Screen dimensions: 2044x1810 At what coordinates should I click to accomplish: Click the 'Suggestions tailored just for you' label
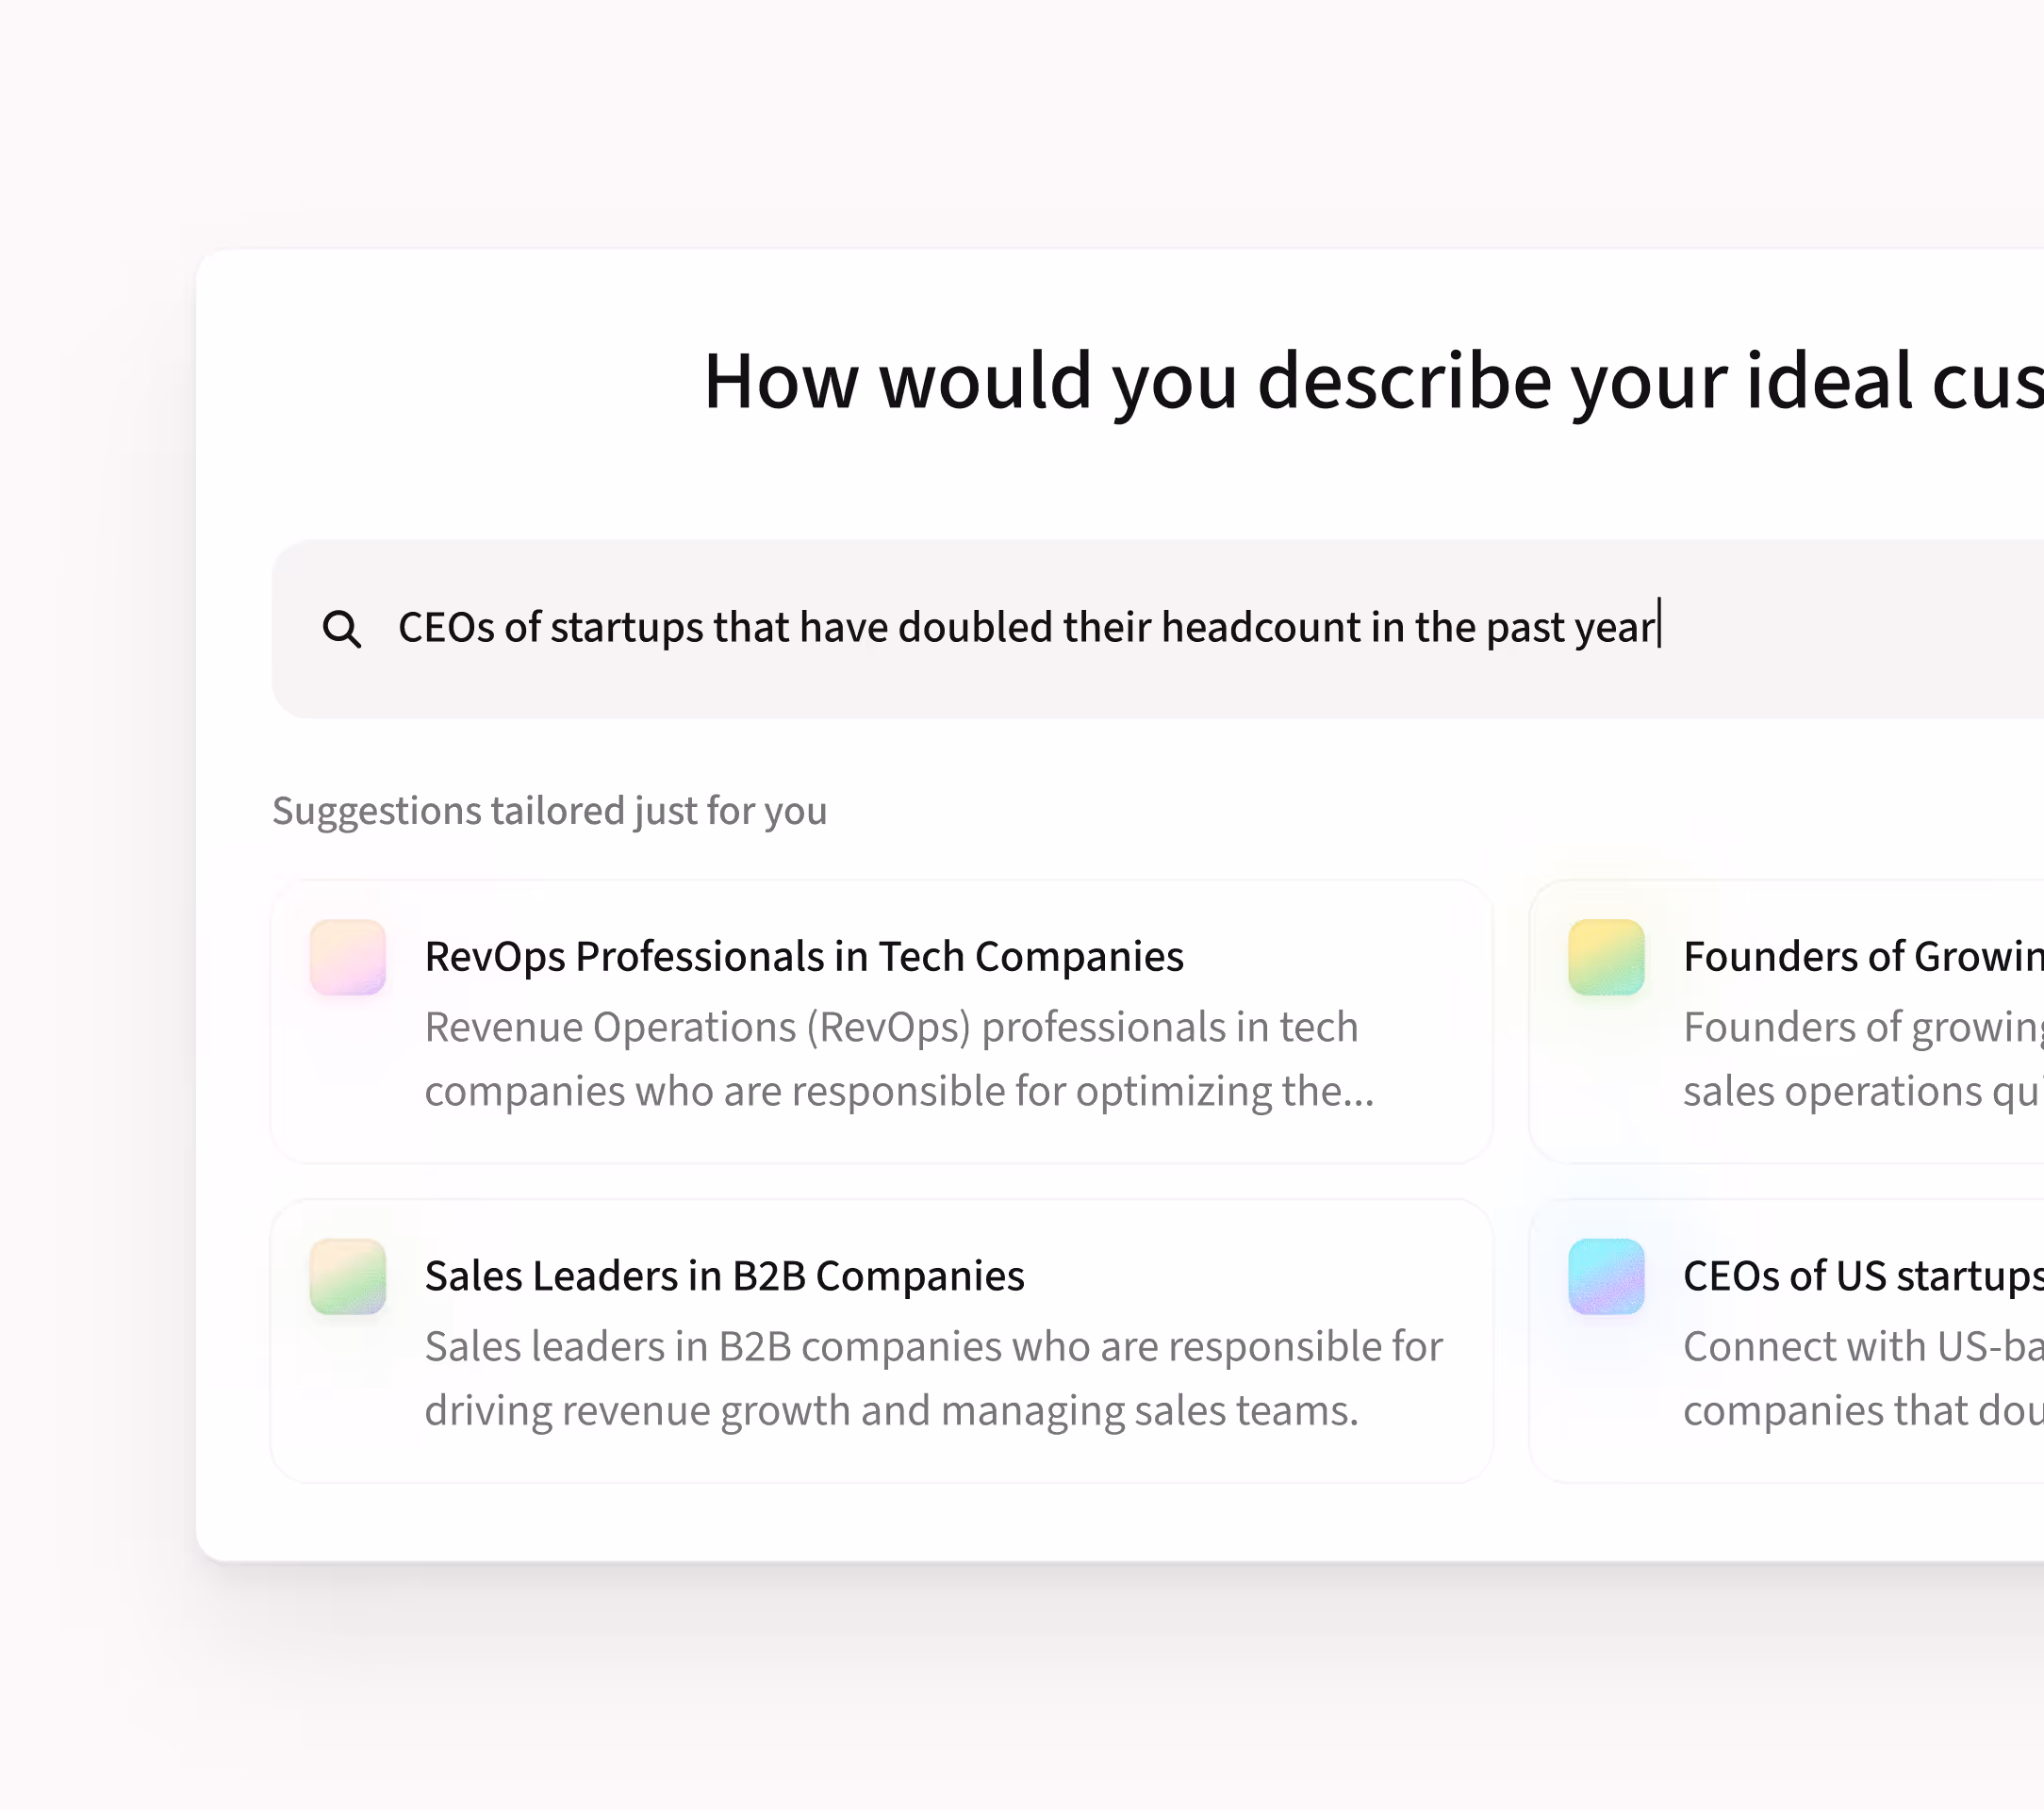pyautogui.click(x=549, y=811)
